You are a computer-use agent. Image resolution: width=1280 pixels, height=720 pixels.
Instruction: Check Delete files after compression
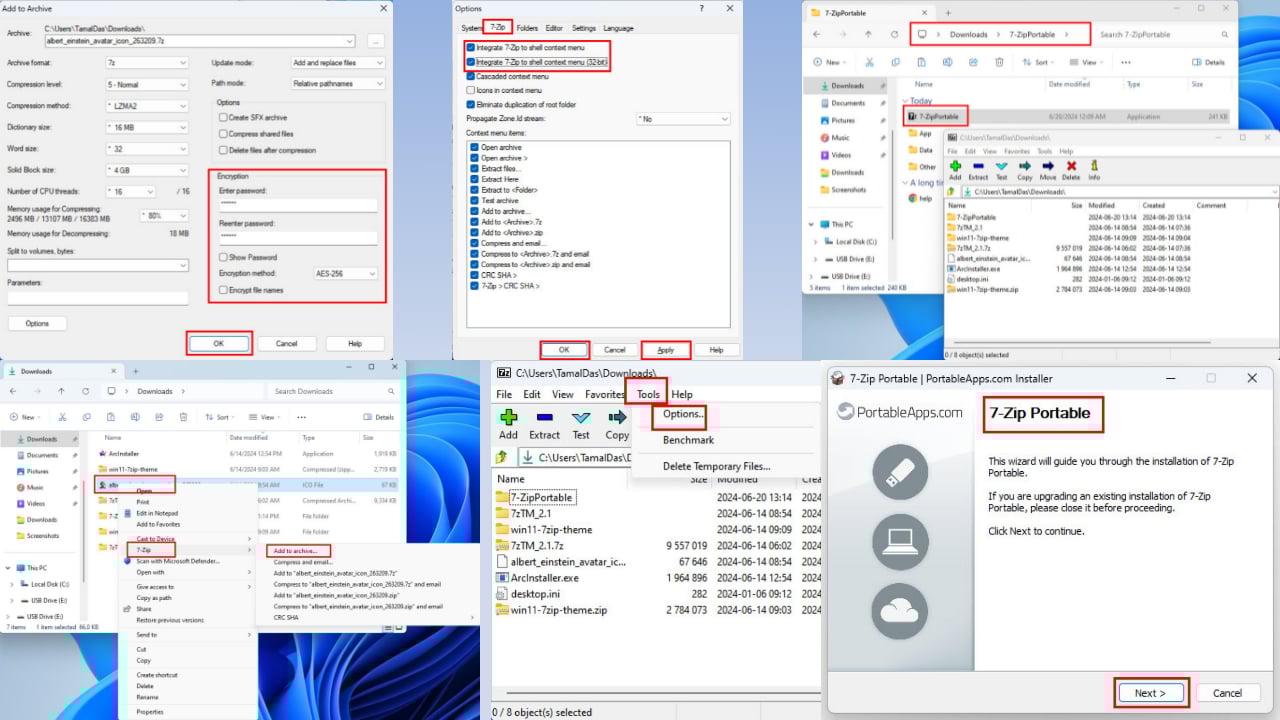(x=223, y=150)
